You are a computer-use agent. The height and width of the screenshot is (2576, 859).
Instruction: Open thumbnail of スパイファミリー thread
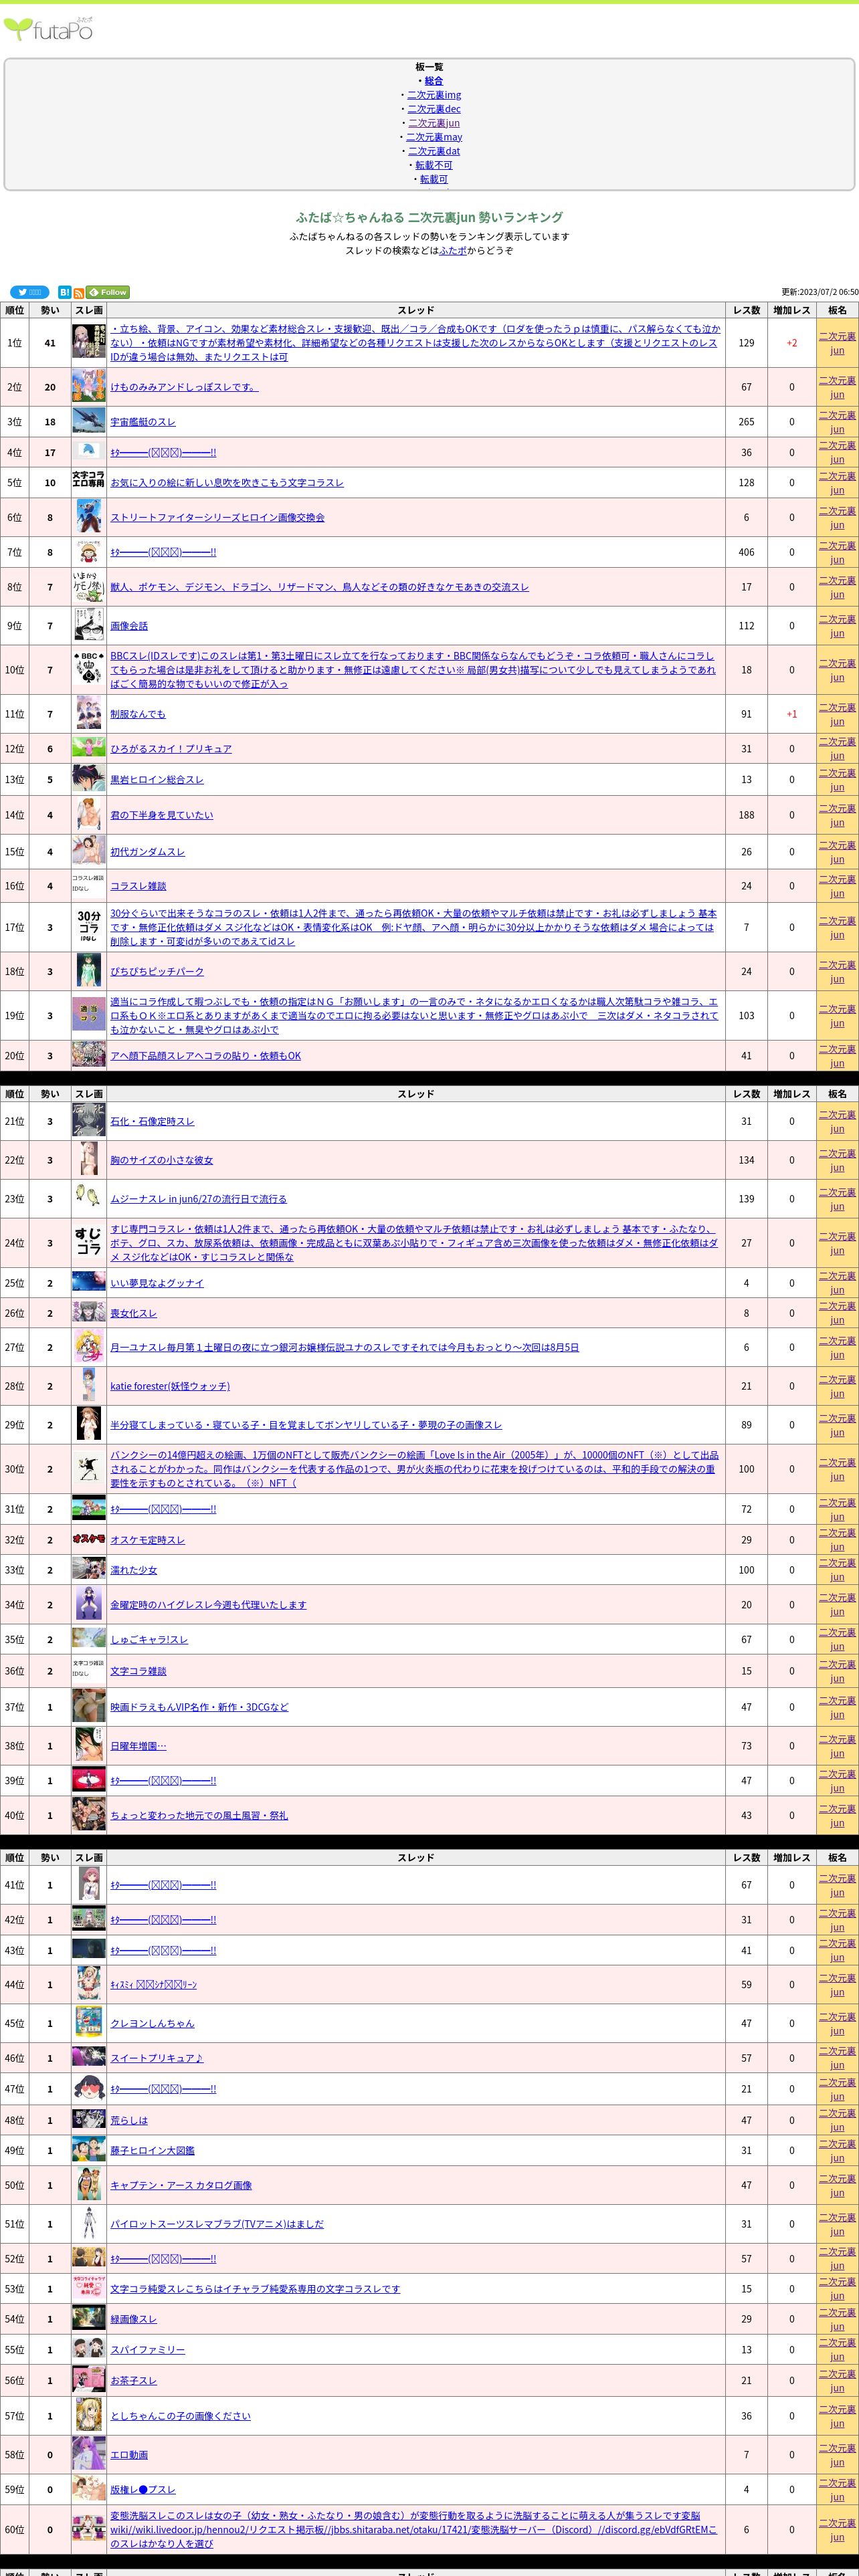point(89,2349)
